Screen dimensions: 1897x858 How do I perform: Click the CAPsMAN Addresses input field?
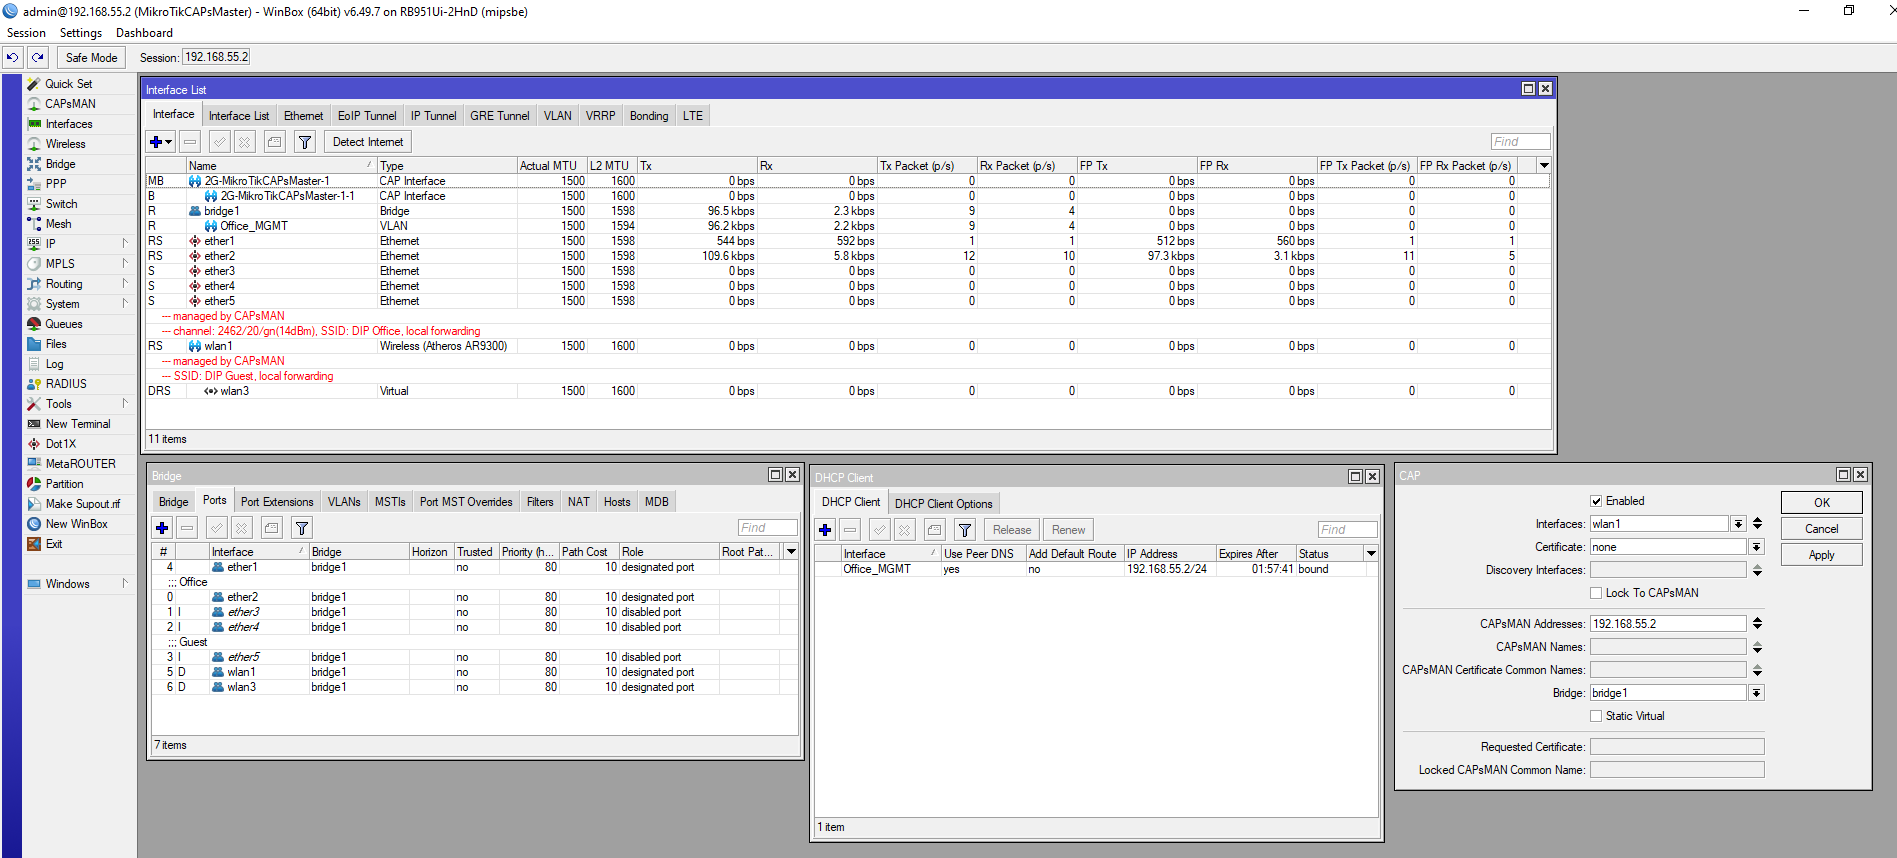tap(1668, 624)
